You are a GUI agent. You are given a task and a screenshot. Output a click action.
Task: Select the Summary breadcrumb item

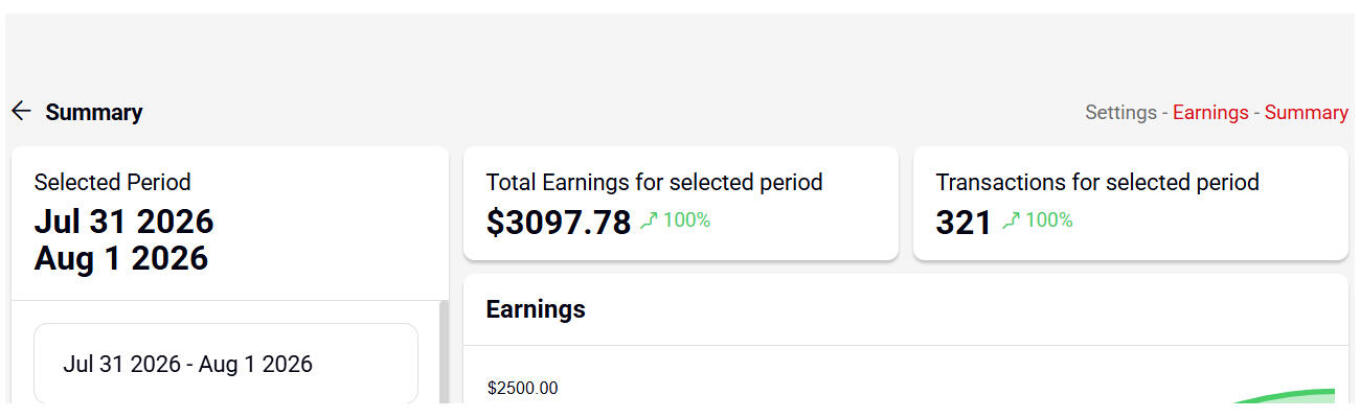pyautogui.click(x=1306, y=112)
